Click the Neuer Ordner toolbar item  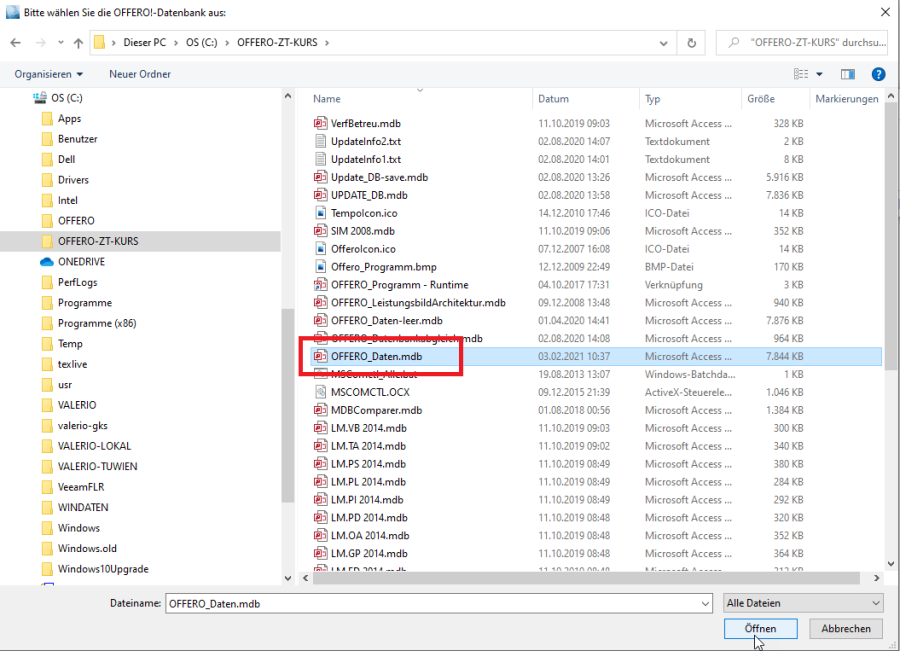point(140,74)
